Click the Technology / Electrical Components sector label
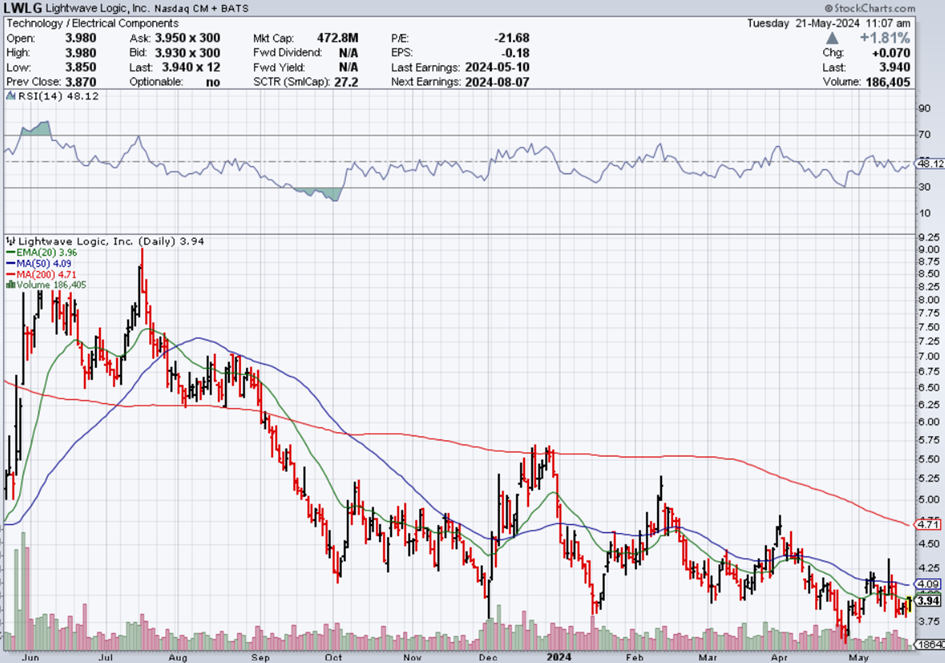 [92, 23]
